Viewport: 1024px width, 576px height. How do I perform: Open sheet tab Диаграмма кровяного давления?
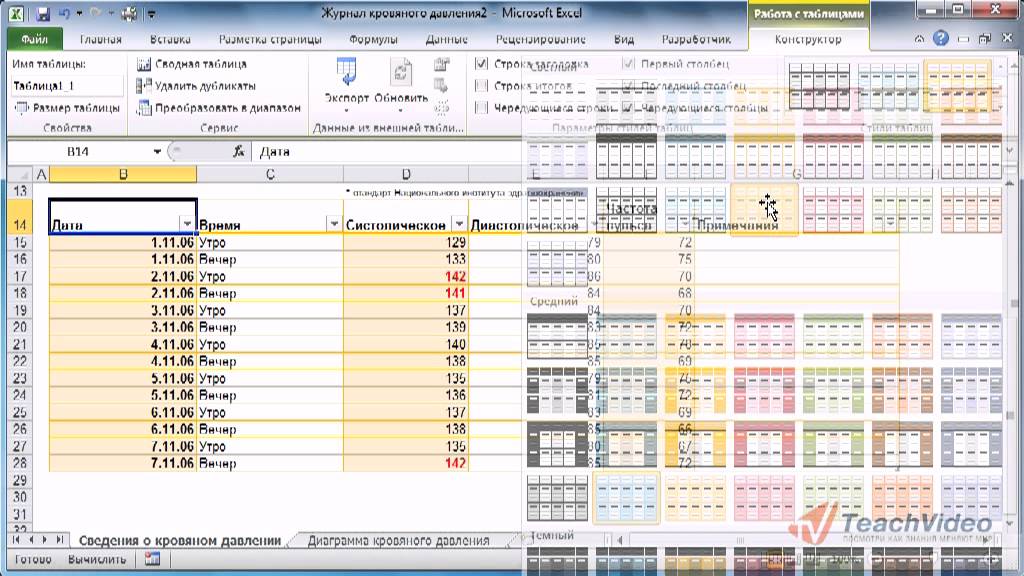click(x=398, y=541)
